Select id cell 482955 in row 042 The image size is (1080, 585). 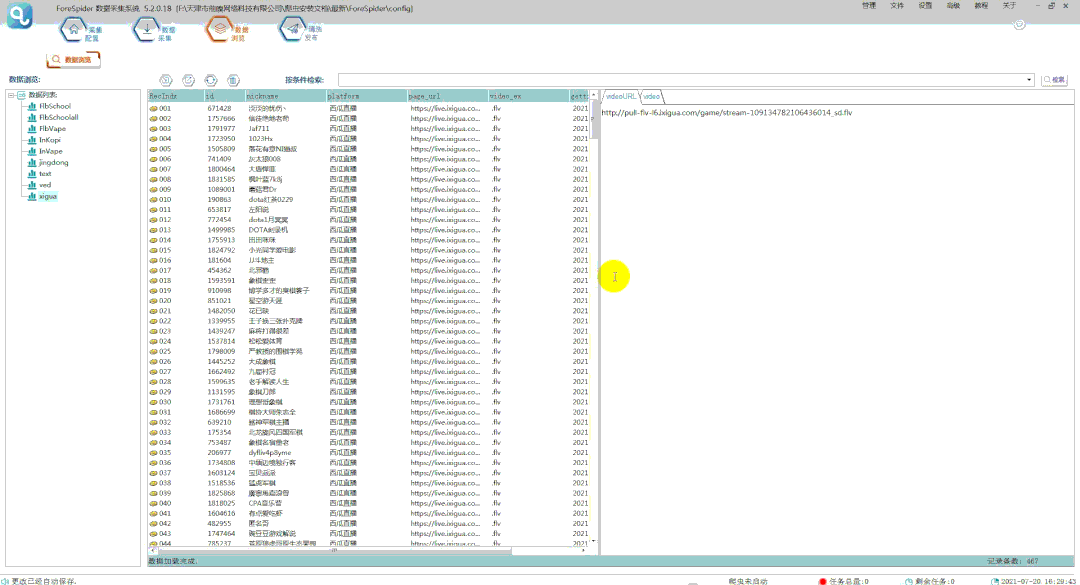click(x=220, y=524)
